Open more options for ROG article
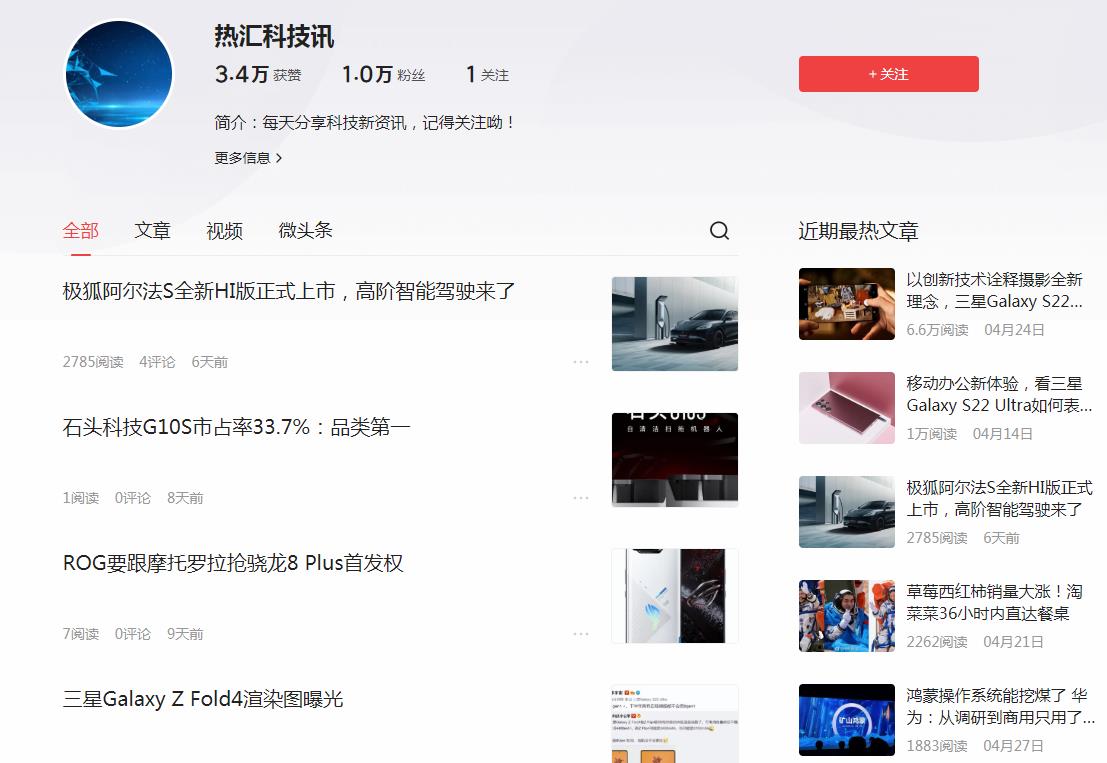The height and width of the screenshot is (763, 1107). (580, 635)
